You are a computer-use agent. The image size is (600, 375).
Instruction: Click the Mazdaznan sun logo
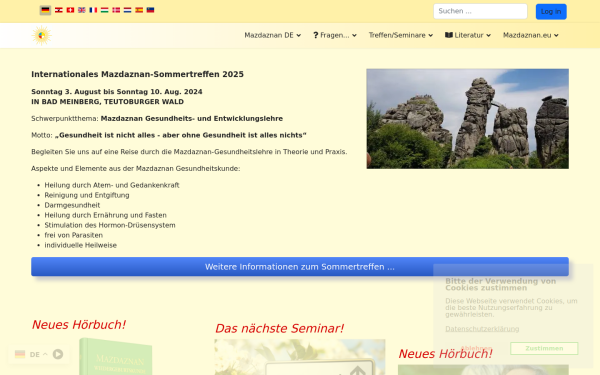(41, 36)
